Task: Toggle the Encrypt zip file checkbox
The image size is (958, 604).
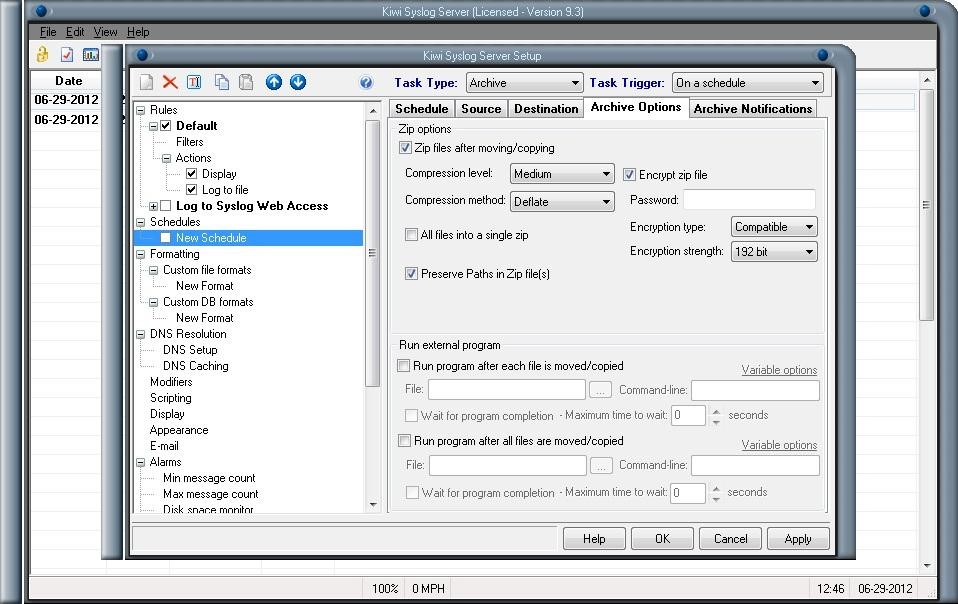Action: (630, 175)
